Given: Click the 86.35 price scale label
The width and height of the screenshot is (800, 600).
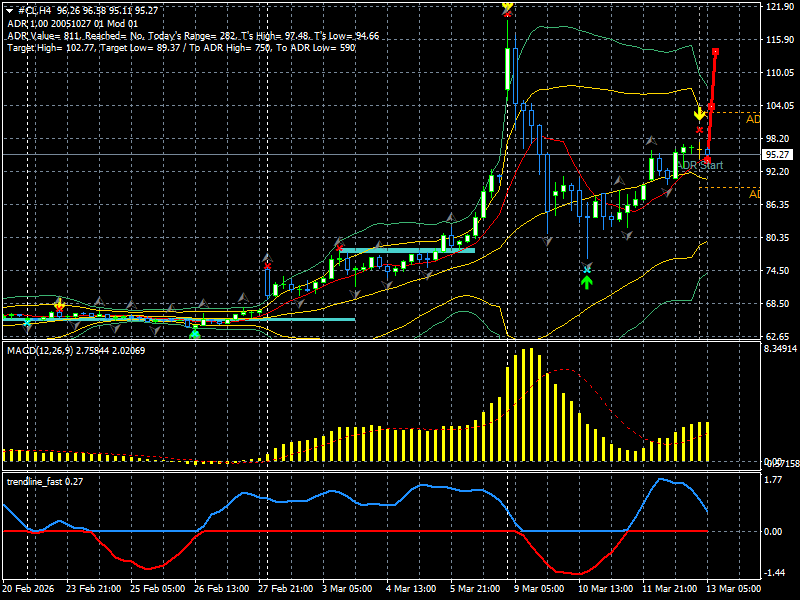Looking at the screenshot, I should [x=778, y=205].
